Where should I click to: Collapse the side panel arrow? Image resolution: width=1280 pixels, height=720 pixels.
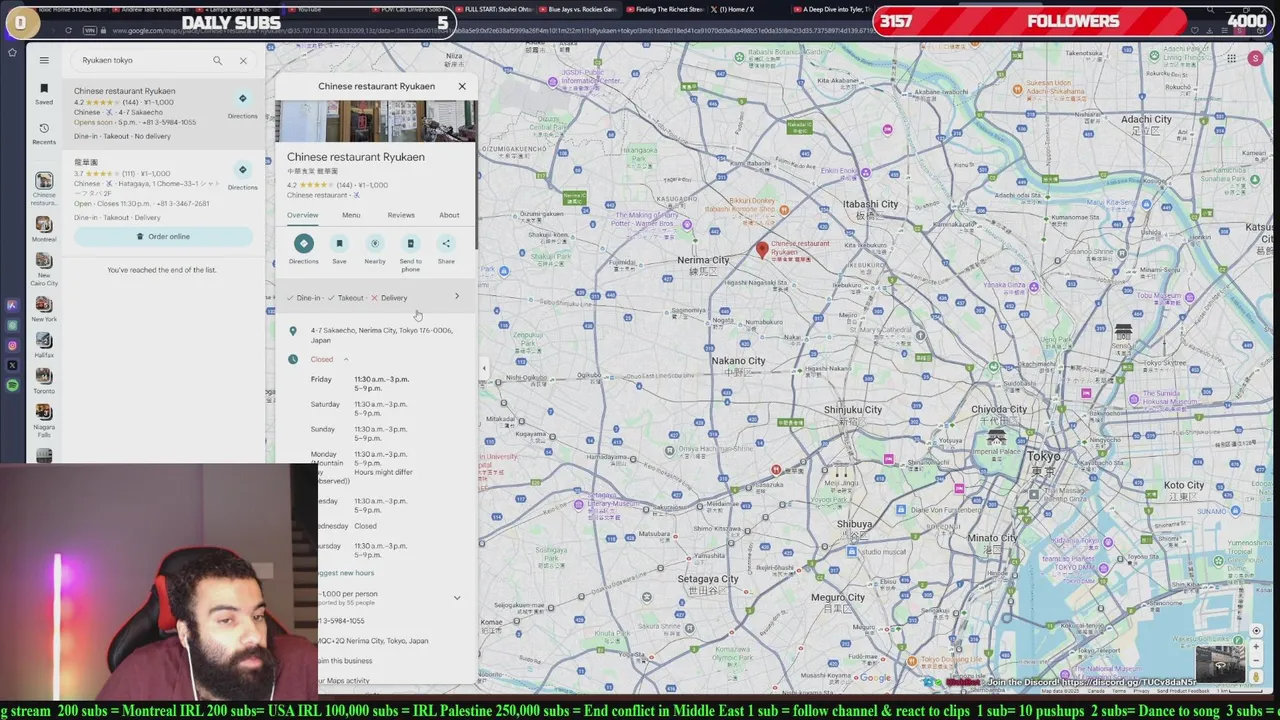(484, 368)
